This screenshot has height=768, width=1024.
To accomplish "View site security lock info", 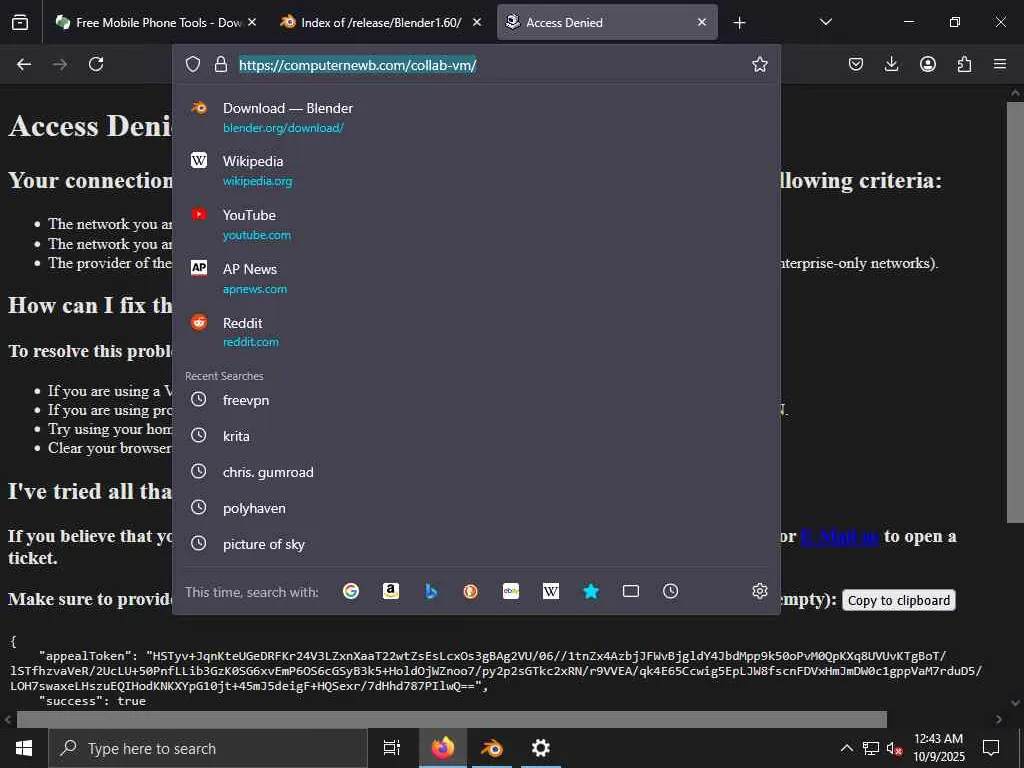I will pyautogui.click(x=221, y=64).
